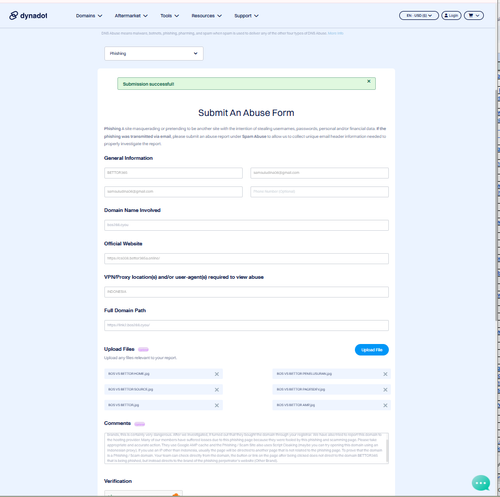Click the email field beside the name field
This screenshot has width=500, height=497.
[x=319, y=173]
